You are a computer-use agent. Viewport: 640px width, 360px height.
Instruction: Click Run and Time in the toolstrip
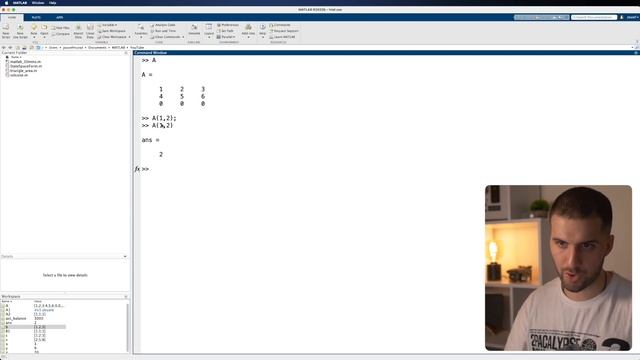click(x=163, y=31)
